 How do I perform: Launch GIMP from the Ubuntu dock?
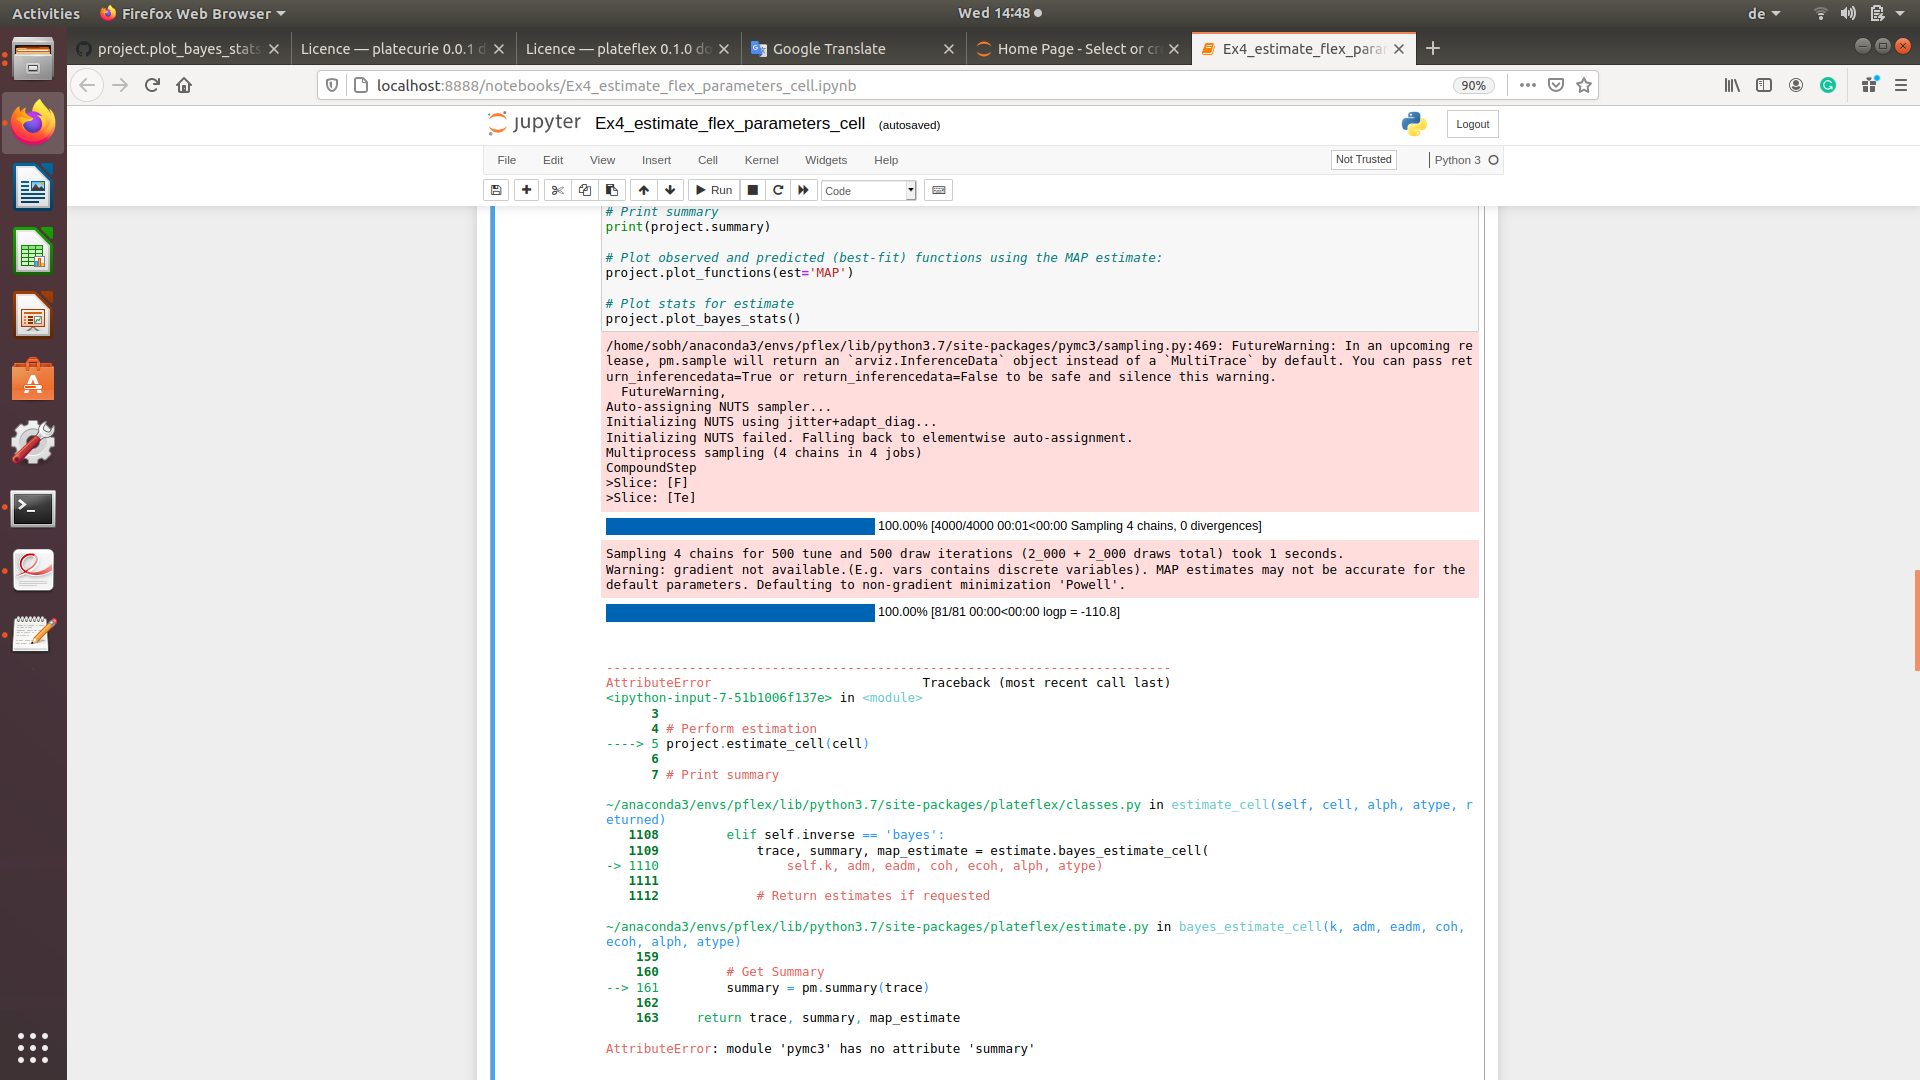33,442
